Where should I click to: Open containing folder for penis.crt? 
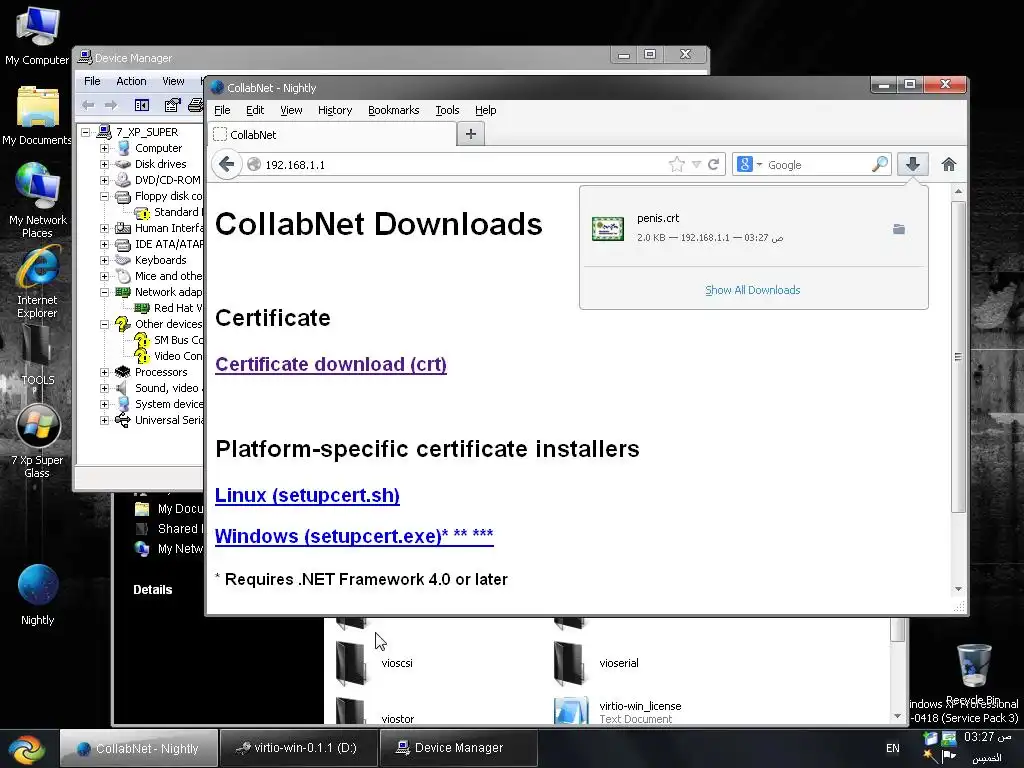tap(899, 229)
